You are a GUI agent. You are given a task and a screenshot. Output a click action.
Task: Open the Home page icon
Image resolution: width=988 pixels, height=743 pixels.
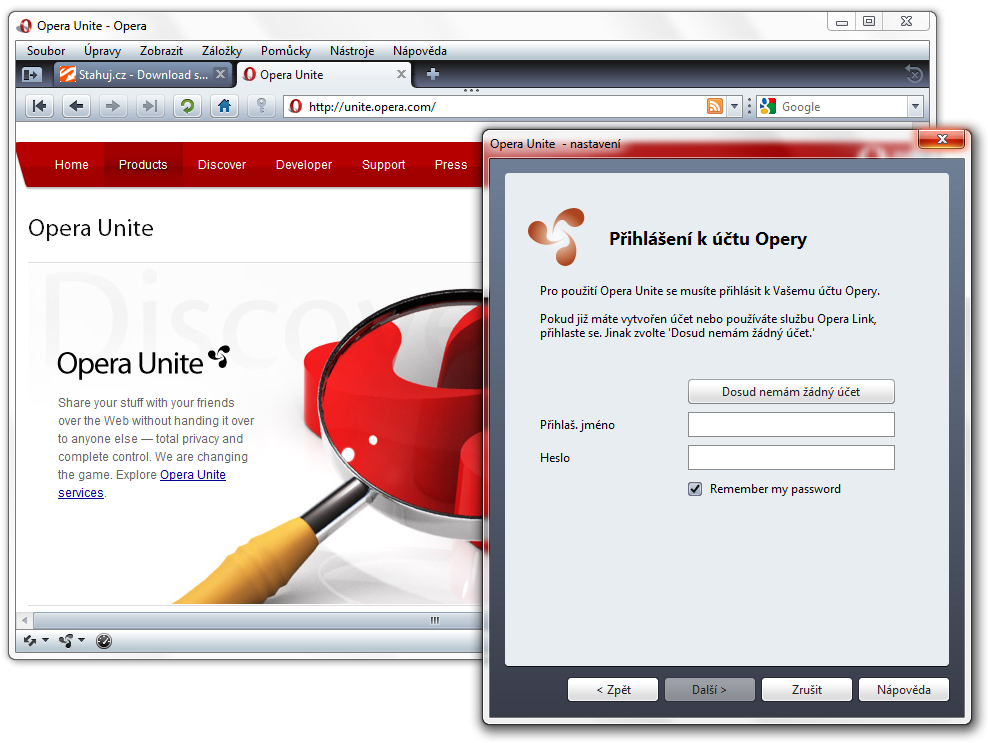pyautogui.click(x=224, y=106)
